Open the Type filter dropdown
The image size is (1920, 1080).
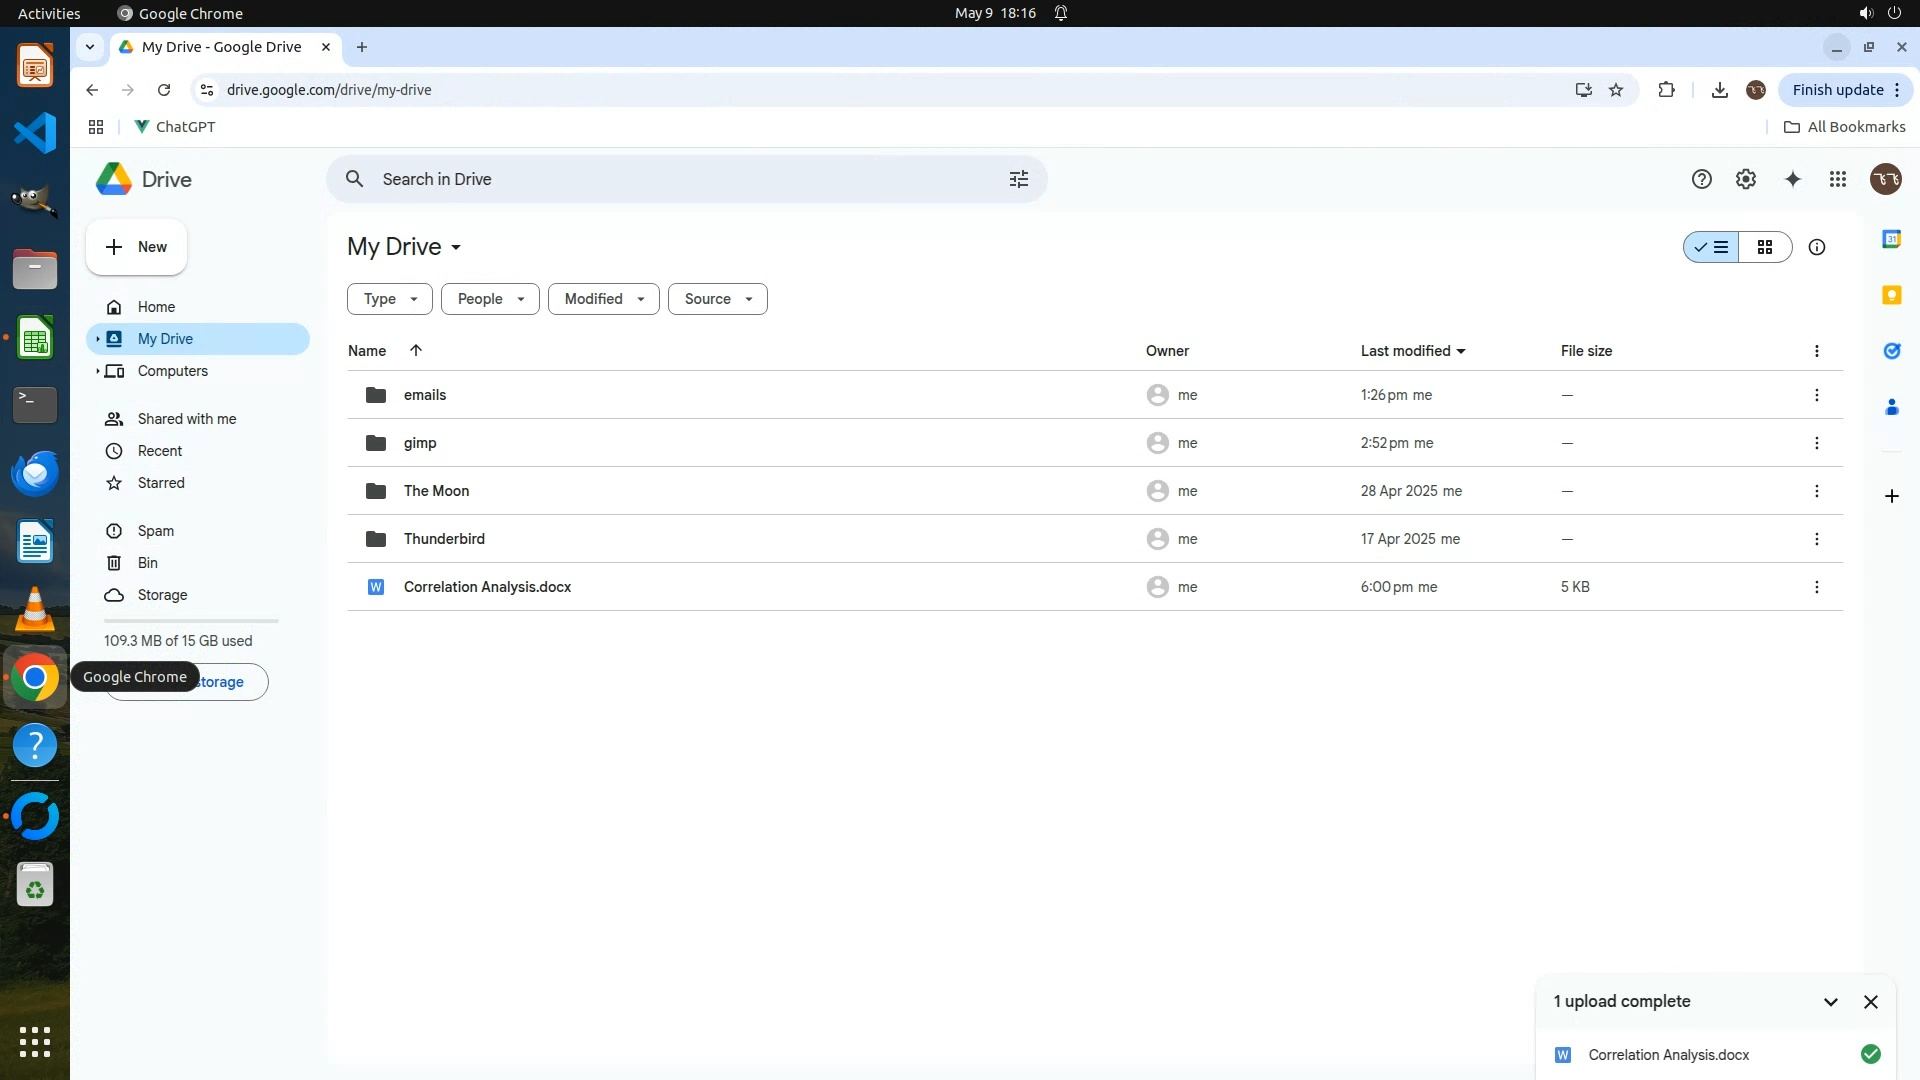coord(389,299)
